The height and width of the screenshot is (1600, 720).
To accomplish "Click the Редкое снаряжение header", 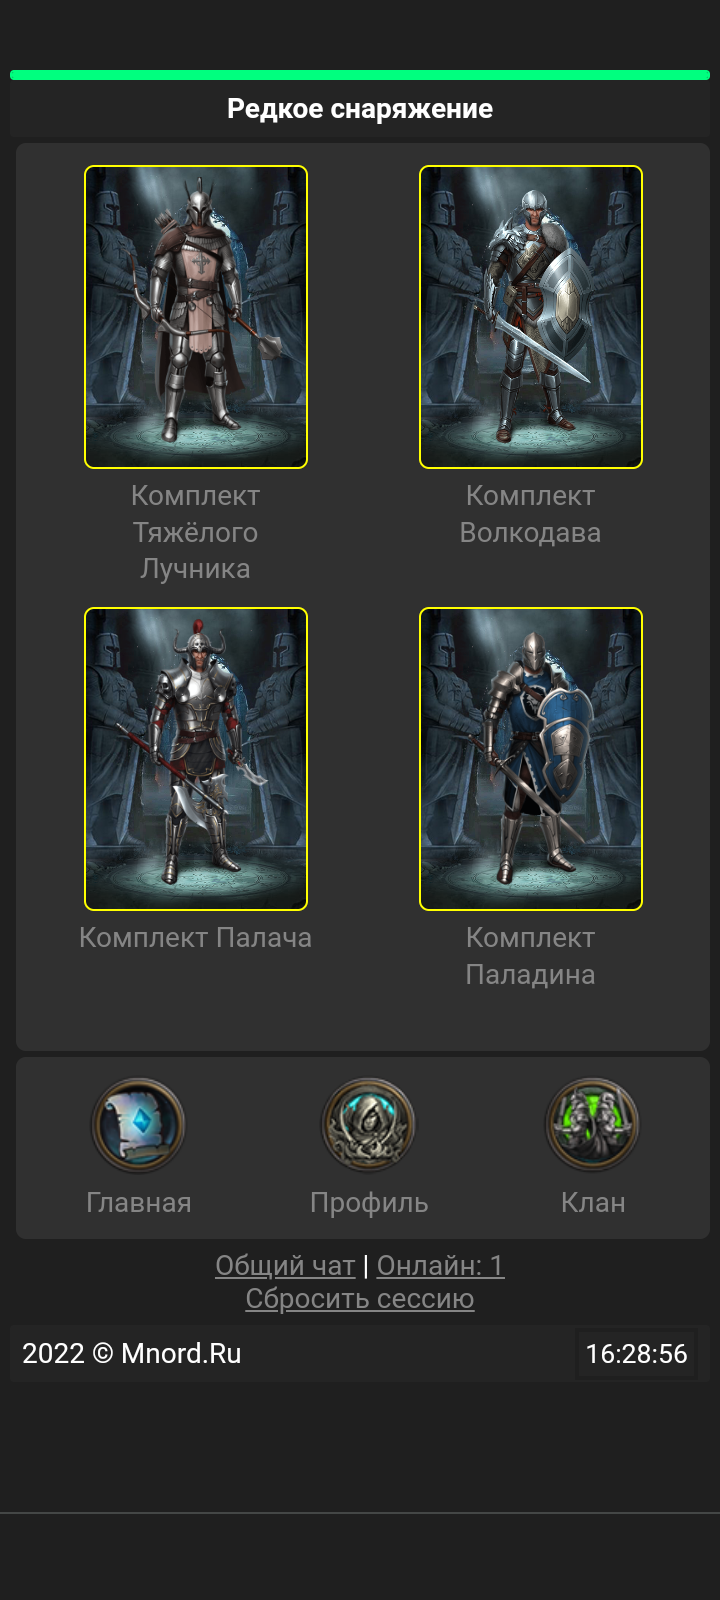I will 360,109.
